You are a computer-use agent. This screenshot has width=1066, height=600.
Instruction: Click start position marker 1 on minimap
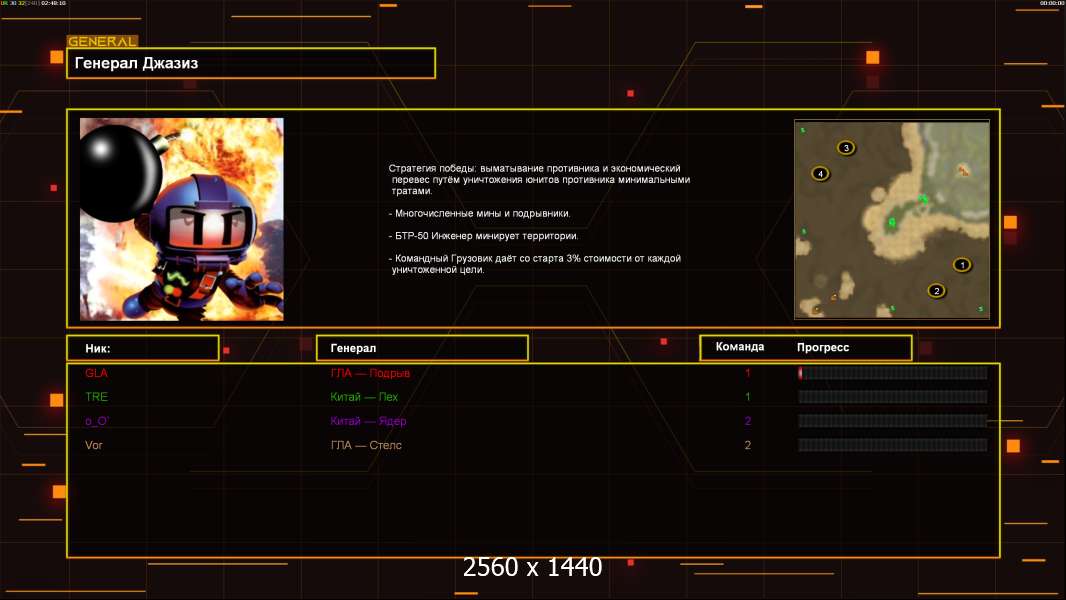[961, 265]
